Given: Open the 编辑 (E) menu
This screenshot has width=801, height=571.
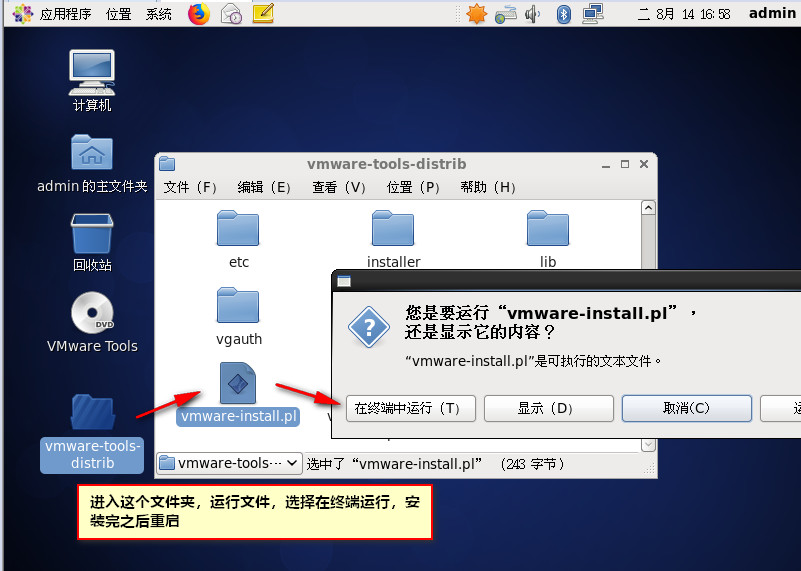Looking at the screenshot, I should [x=264, y=187].
